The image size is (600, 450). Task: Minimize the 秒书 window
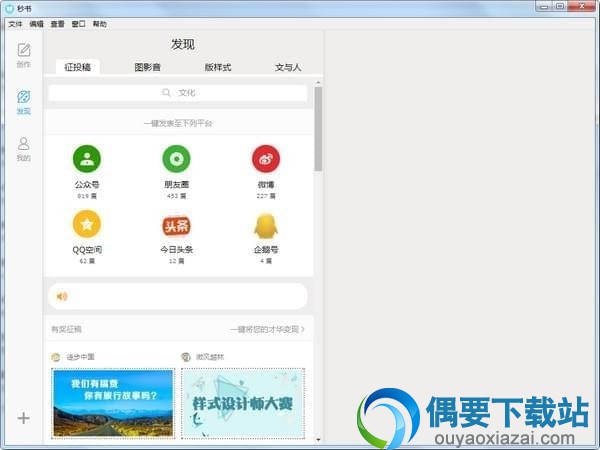tap(545, 6)
